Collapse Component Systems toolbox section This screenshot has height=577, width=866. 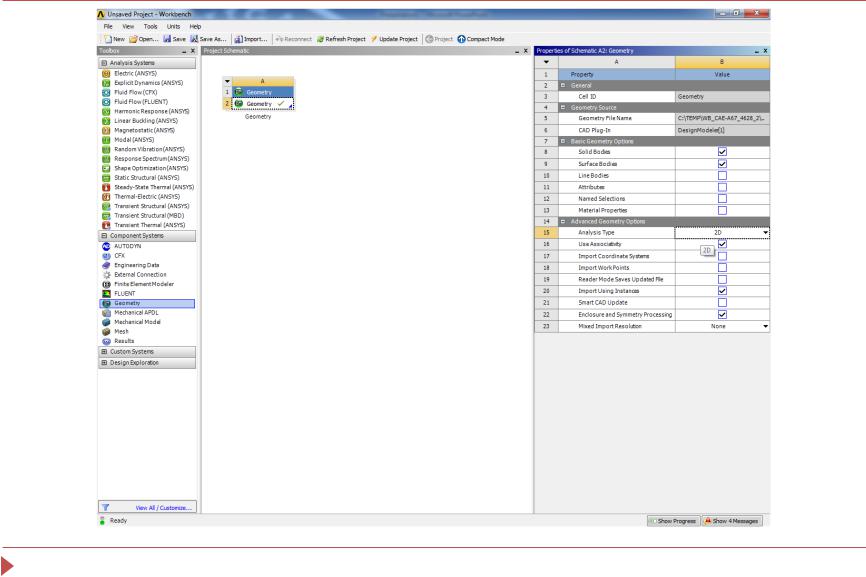(104, 236)
